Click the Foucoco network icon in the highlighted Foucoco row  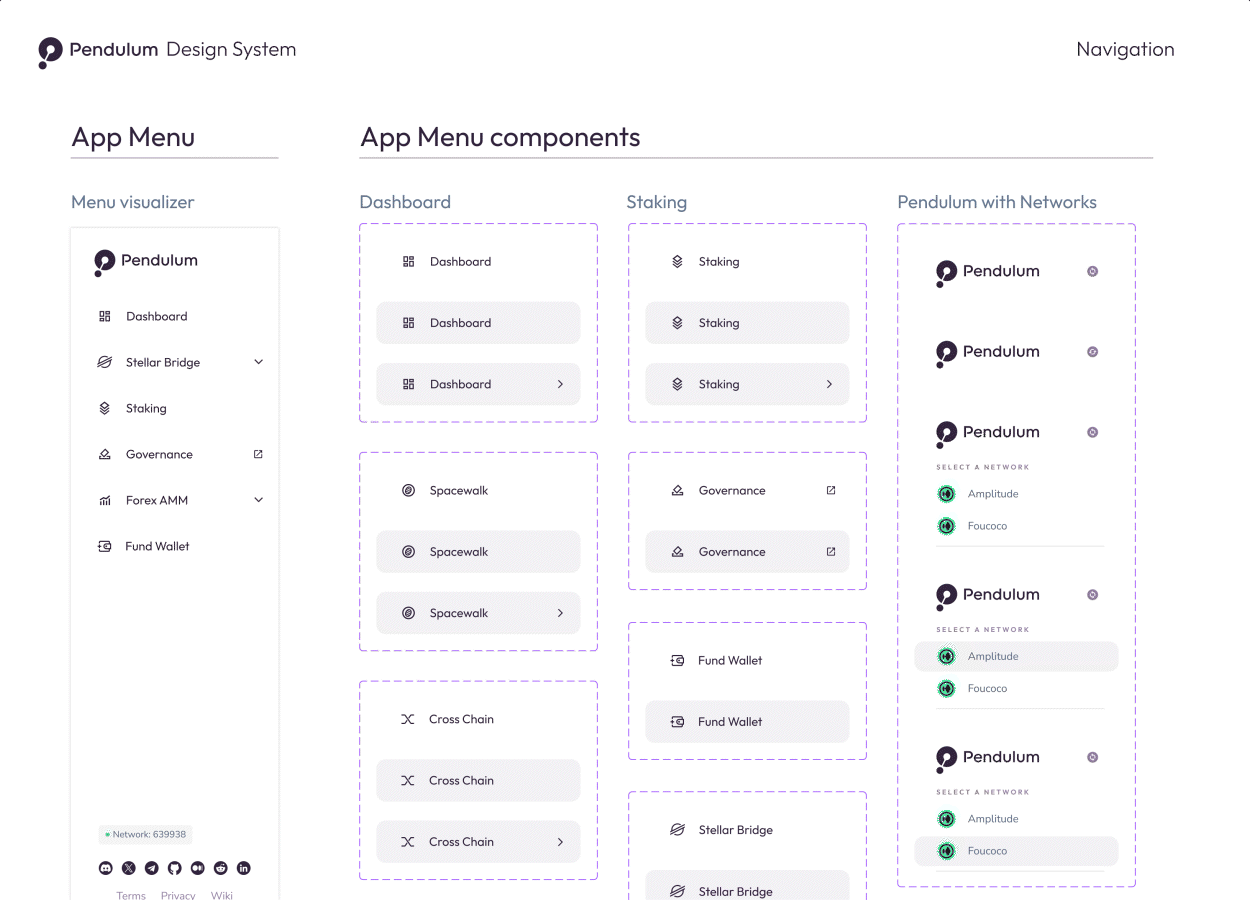(946, 851)
